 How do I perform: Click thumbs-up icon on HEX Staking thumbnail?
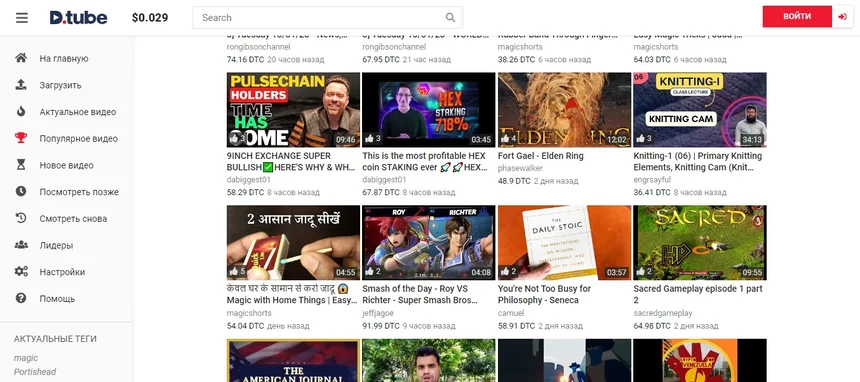point(369,138)
